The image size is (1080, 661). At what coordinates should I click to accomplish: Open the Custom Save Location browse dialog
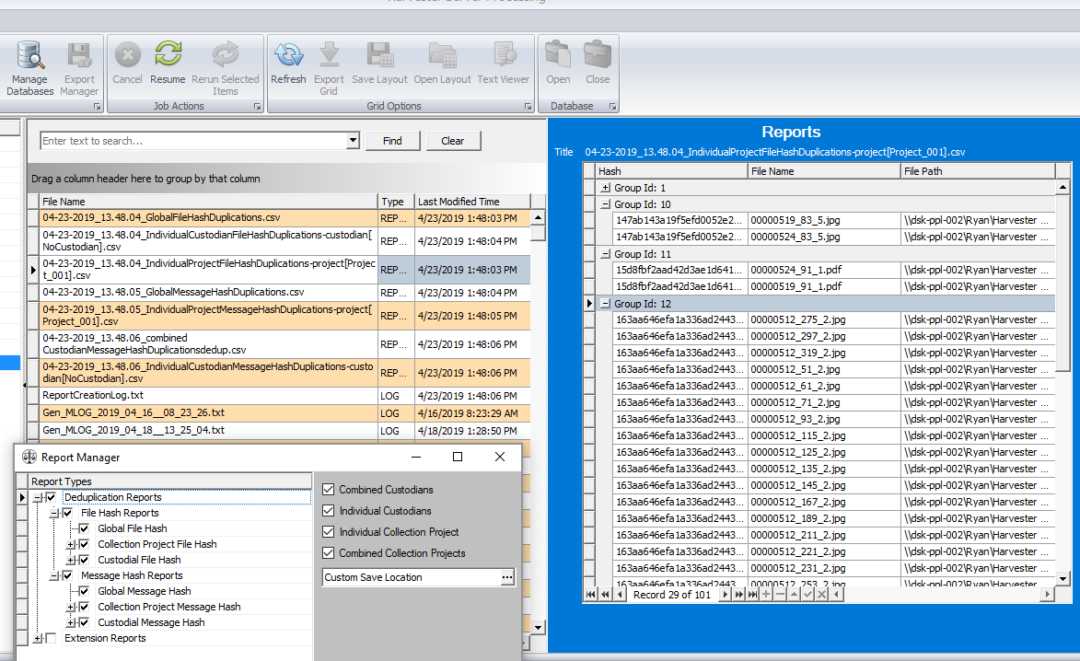[x=507, y=577]
